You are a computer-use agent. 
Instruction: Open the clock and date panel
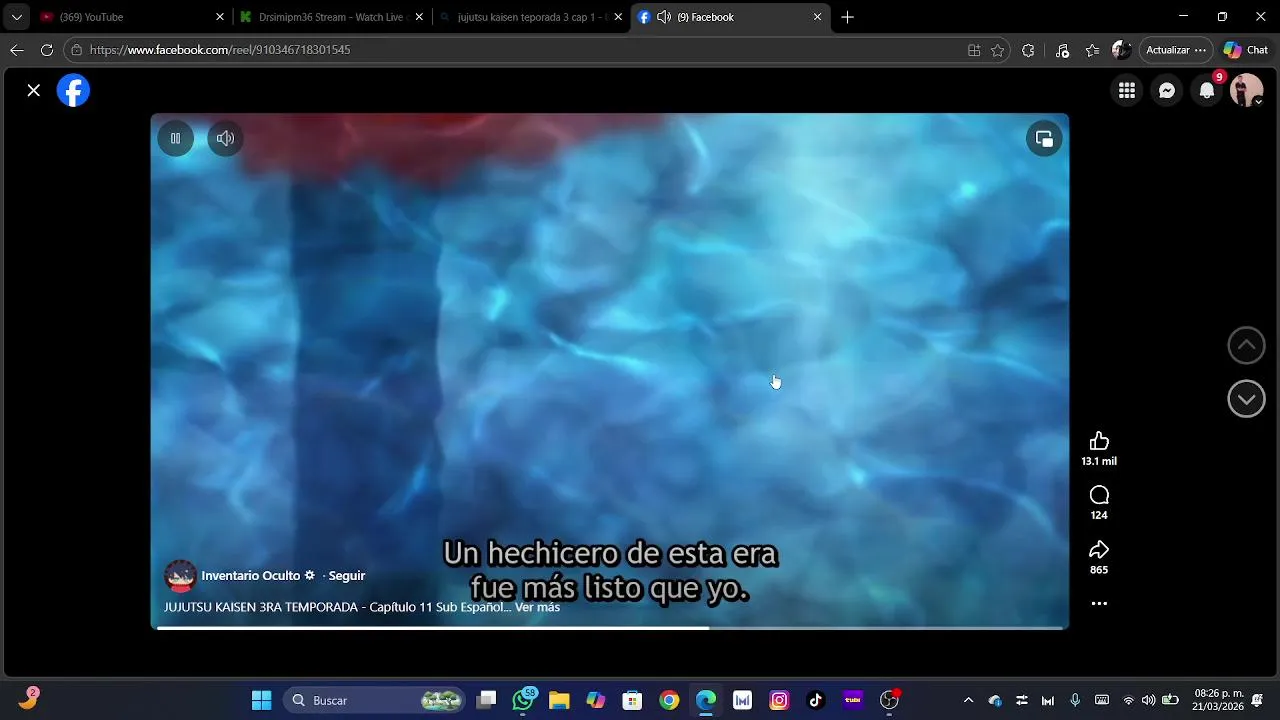pyautogui.click(x=1218, y=700)
